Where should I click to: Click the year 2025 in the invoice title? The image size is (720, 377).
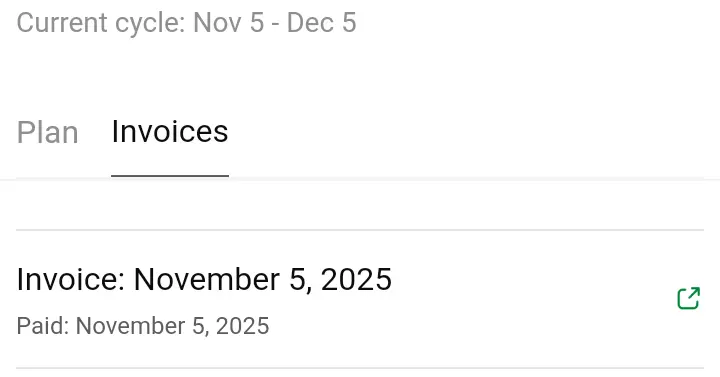[356, 279]
